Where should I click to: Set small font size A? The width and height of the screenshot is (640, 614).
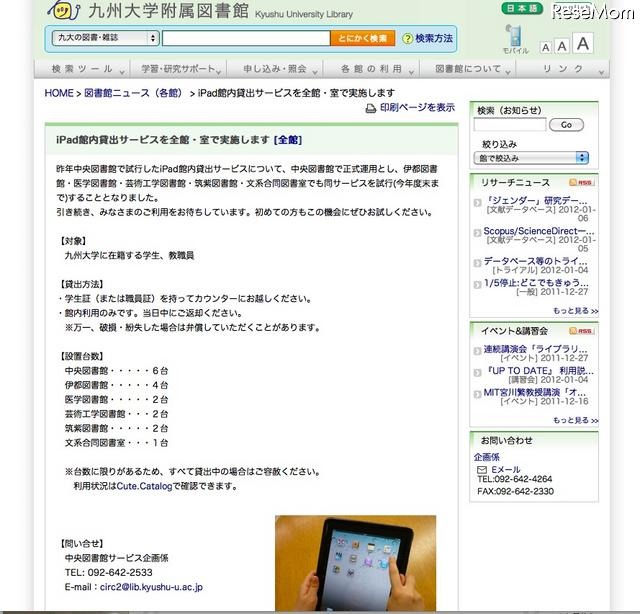545,48
